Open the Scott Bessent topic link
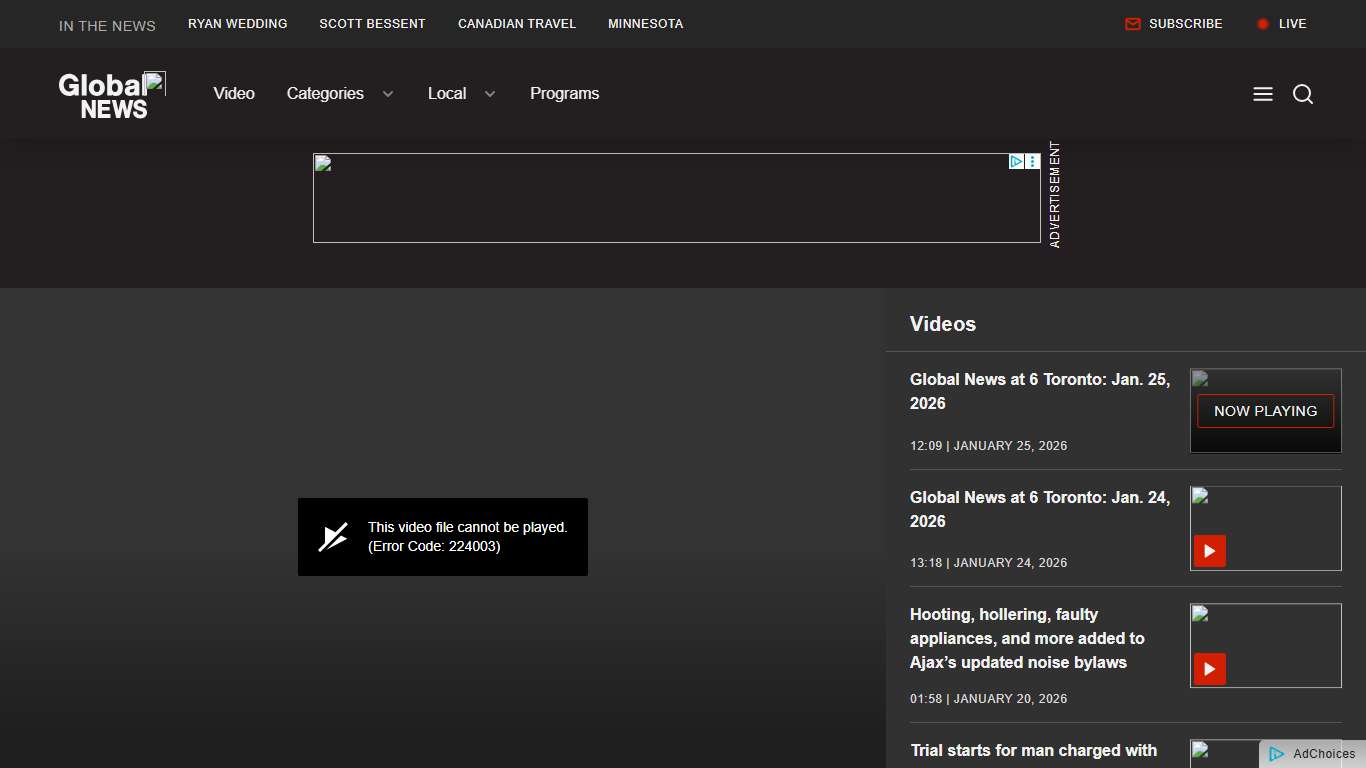Image resolution: width=1366 pixels, height=768 pixels. coord(372,24)
